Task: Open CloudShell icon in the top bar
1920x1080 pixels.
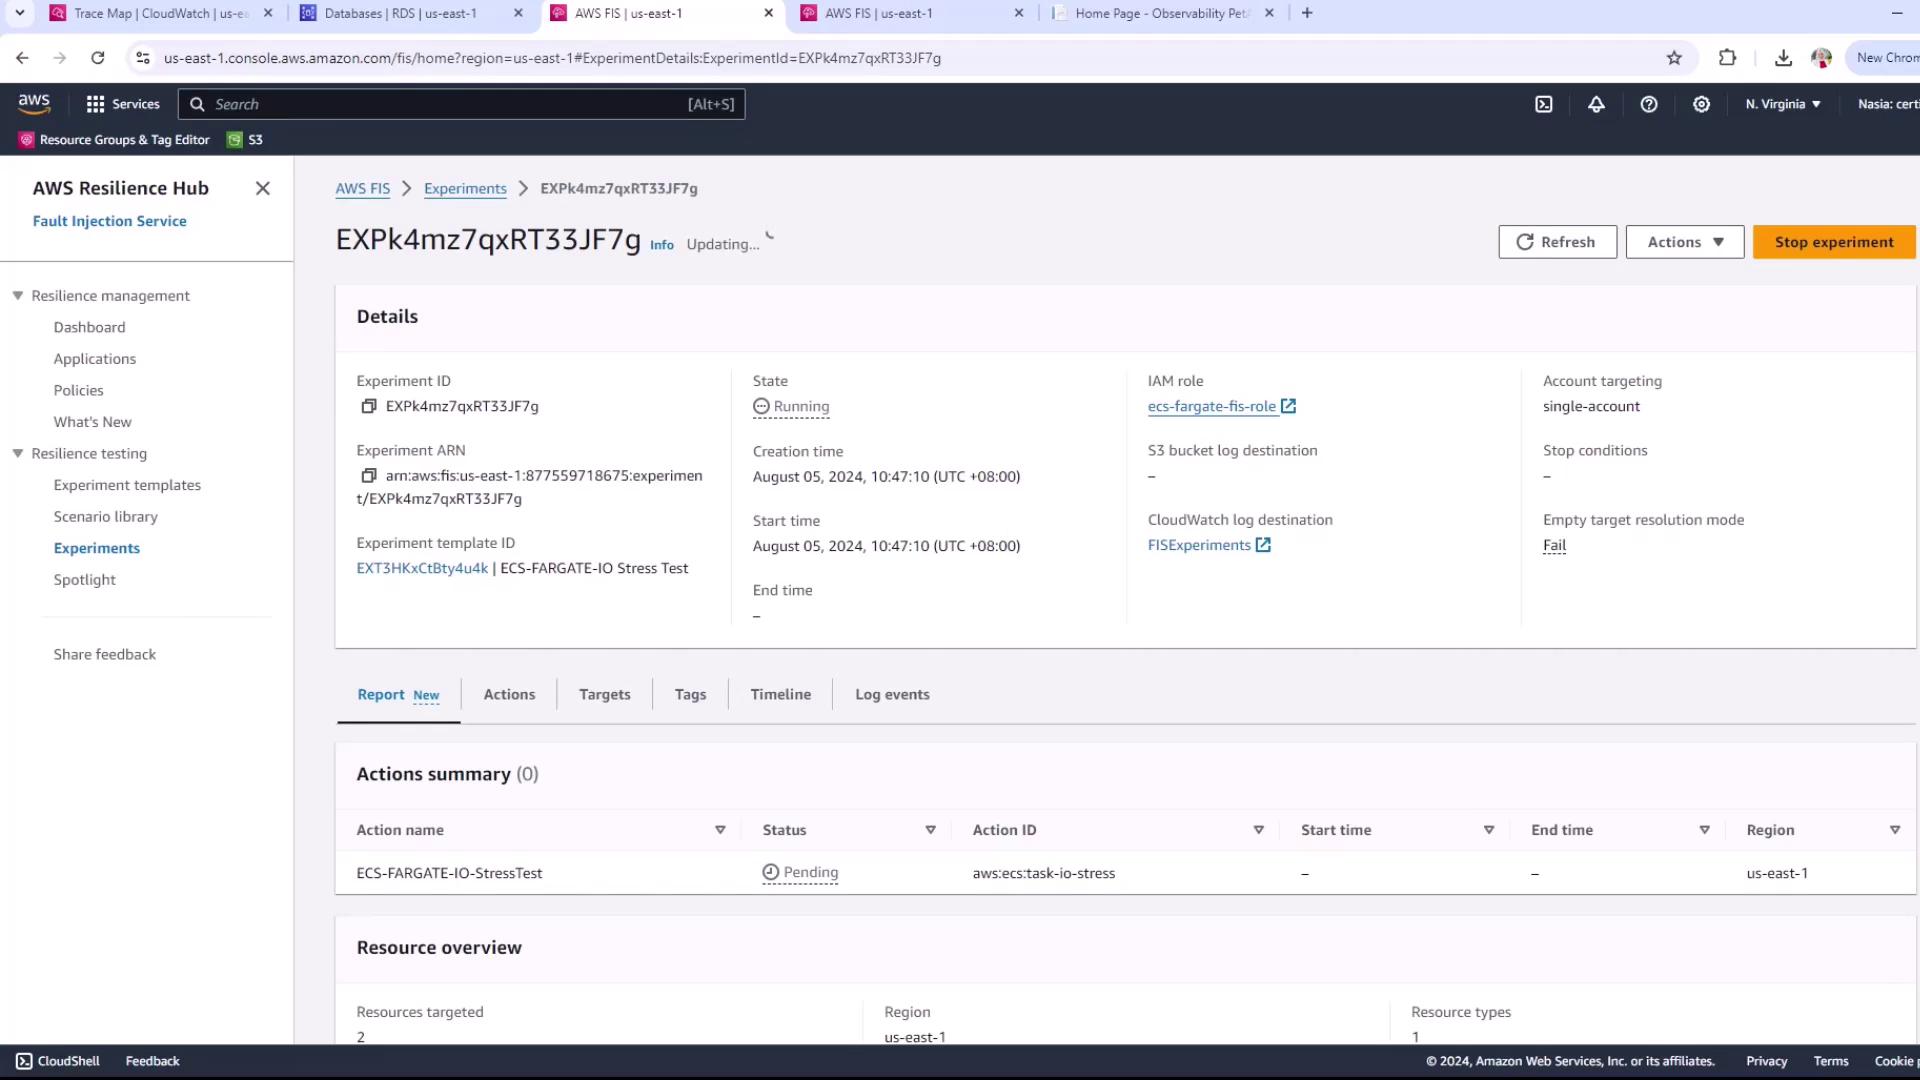Action: pos(1544,104)
